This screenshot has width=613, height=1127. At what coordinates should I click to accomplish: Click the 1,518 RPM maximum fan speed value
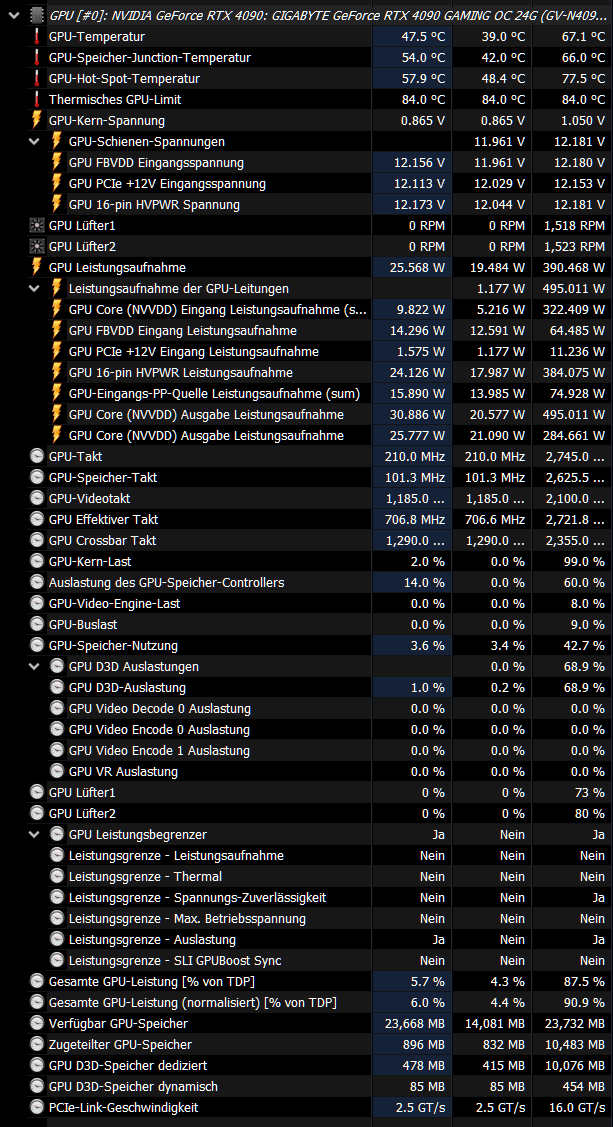click(574, 226)
